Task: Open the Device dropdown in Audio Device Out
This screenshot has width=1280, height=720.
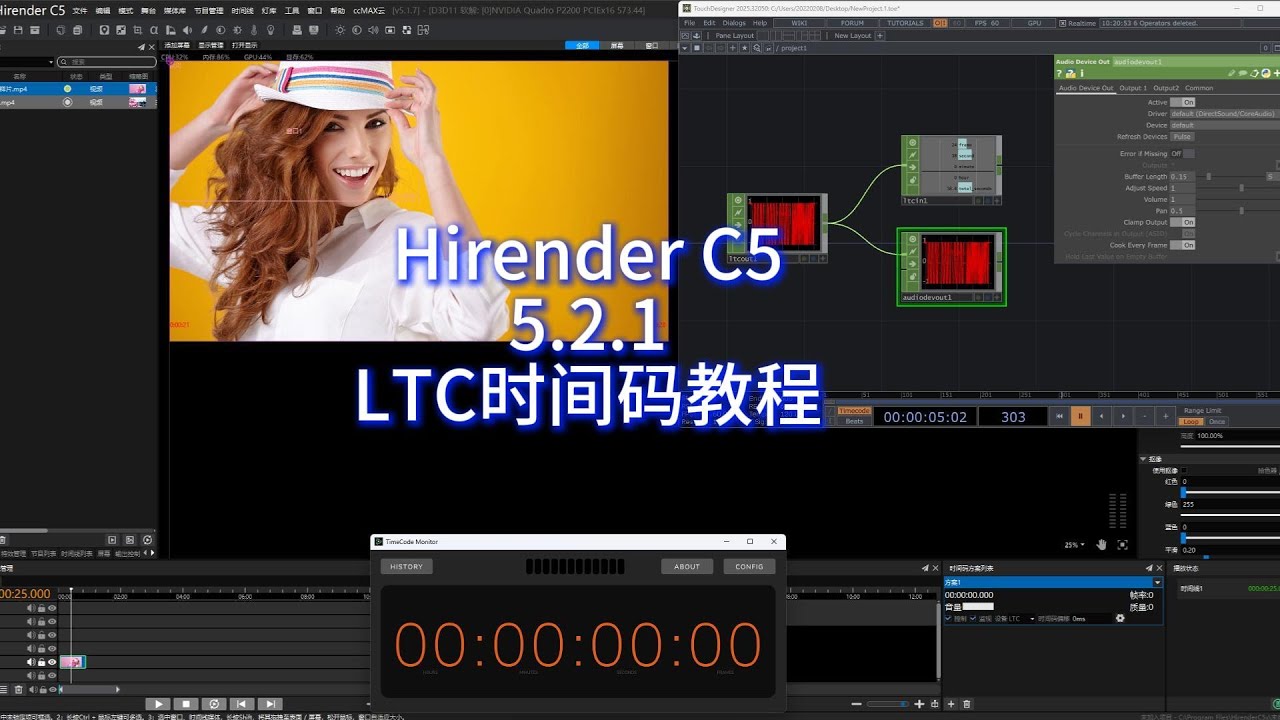Action: coord(1225,125)
